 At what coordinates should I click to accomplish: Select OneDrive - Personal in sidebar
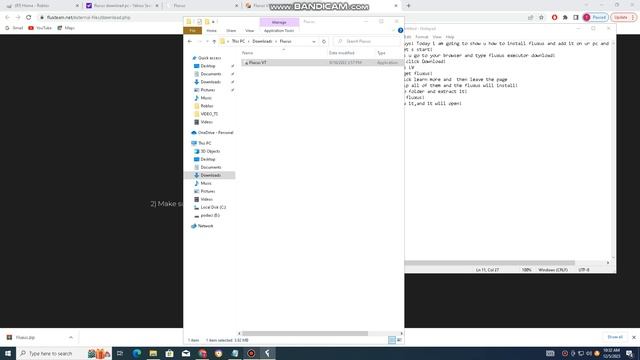pyautogui.click(x=215, y=133)
